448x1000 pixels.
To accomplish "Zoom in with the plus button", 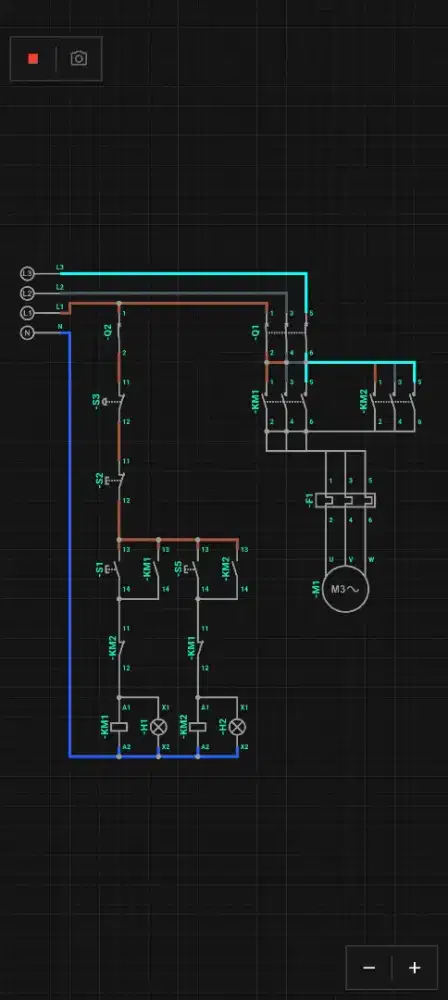I will pyautogui.click(x=415, y=967).
